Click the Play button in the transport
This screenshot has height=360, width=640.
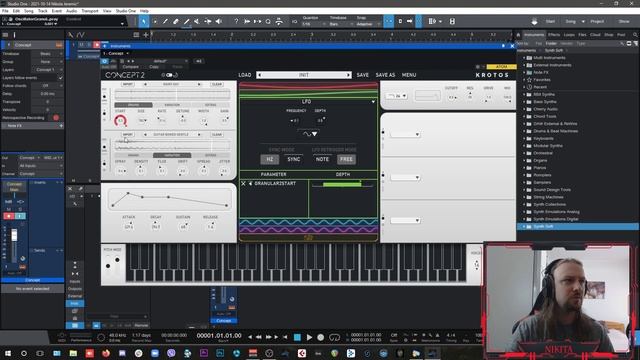pos(309,337)
